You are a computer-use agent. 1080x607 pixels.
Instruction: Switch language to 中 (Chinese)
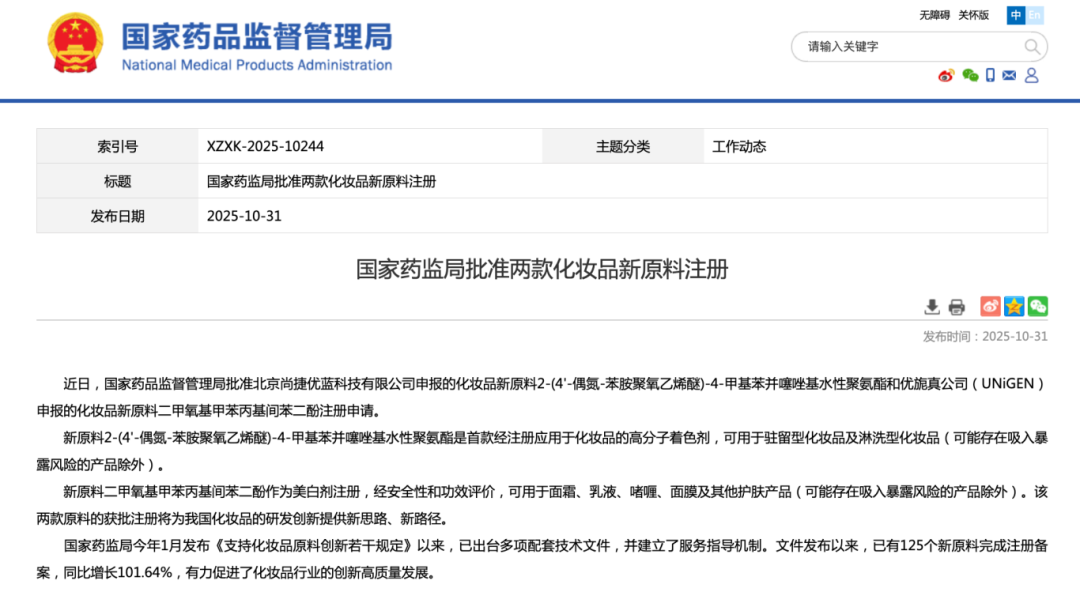[1016, 15]
